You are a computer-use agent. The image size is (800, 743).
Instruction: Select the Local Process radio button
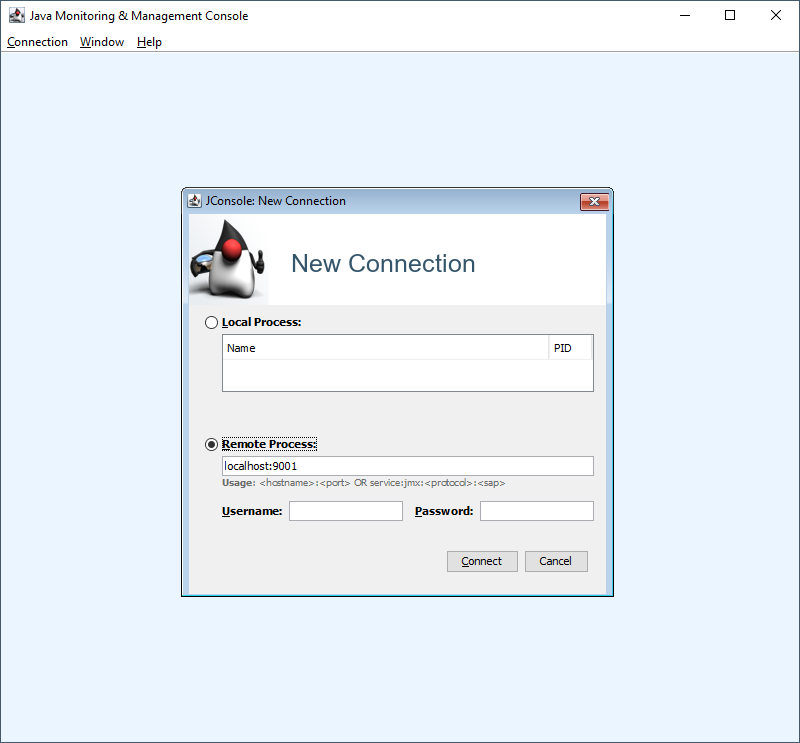click(211, 323)
